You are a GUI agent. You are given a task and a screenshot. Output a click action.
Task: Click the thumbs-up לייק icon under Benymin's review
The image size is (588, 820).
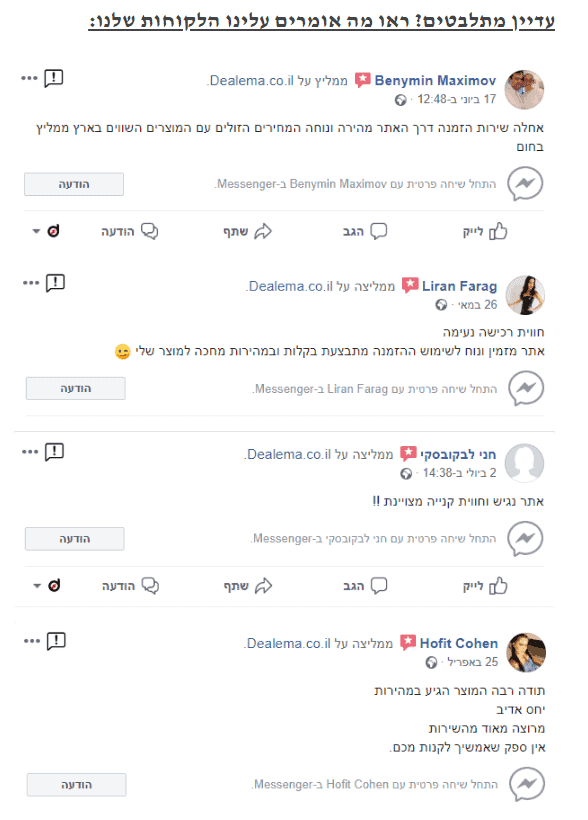[498, 231]
